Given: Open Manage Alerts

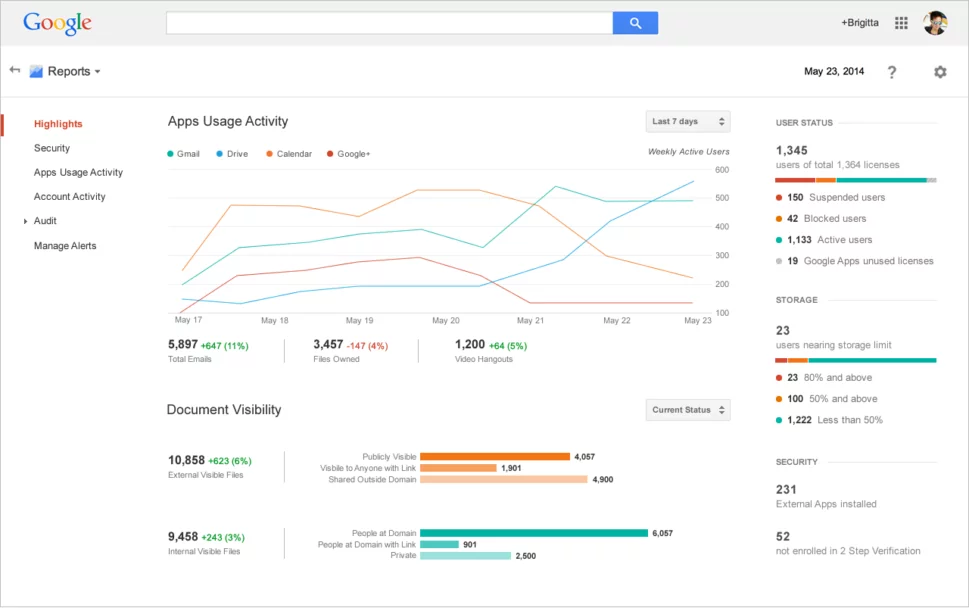Looking at the screenshot, I should pos(64,246).
